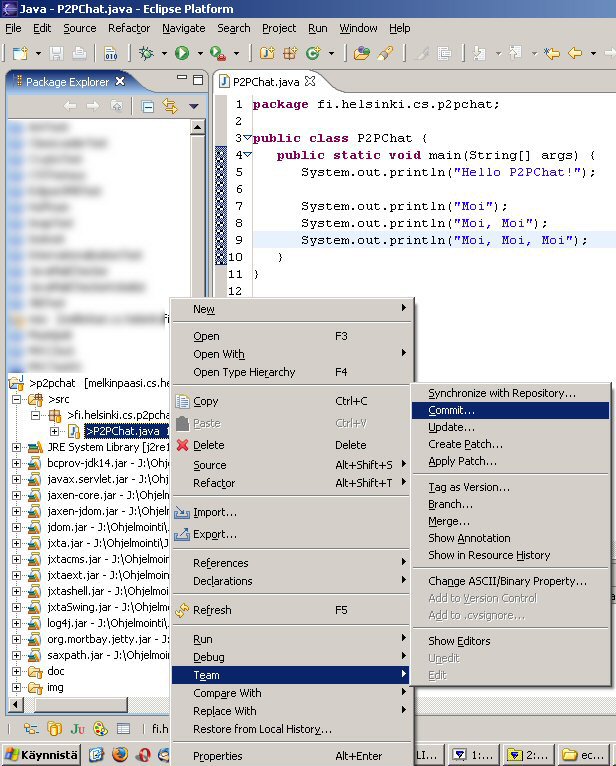Open the Opera icon in taskbar

pyautogui.click(x=144, y=755)
